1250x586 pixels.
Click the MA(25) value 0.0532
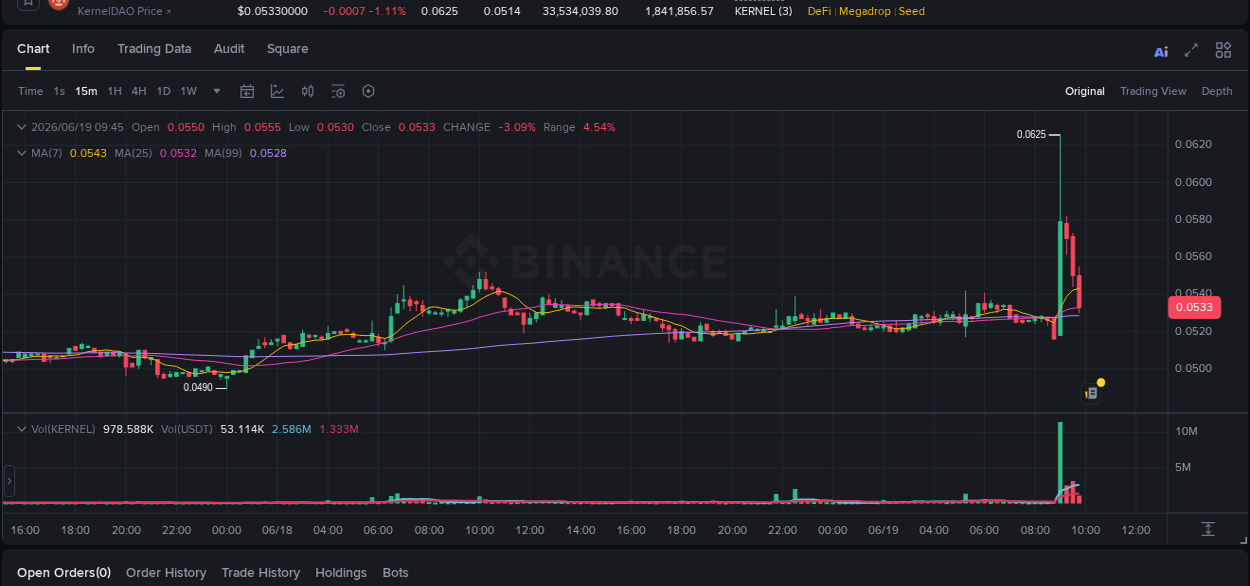click(178, 153)
